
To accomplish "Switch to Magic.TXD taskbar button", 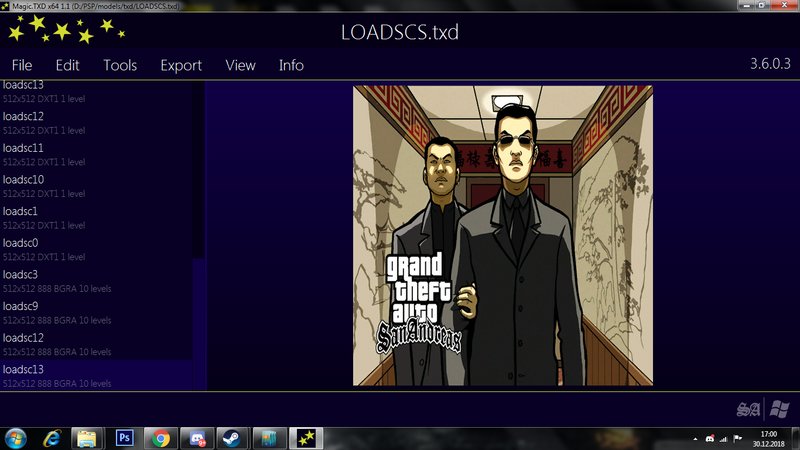I will pos(306,438).
